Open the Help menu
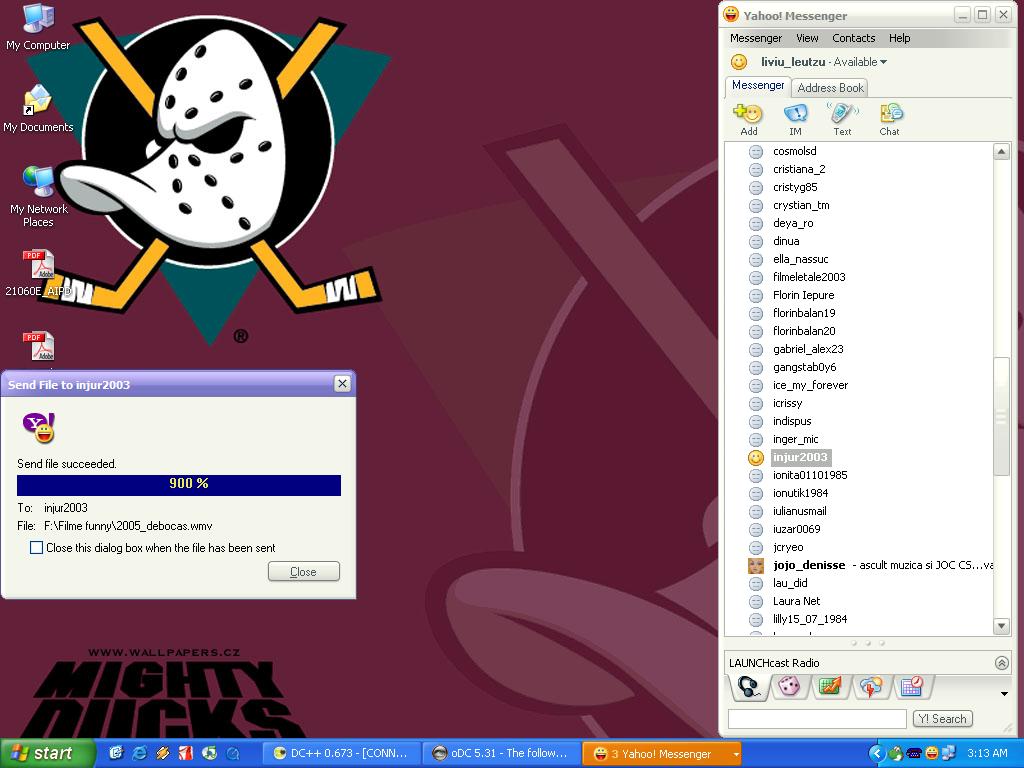 [x=899, y=38]
